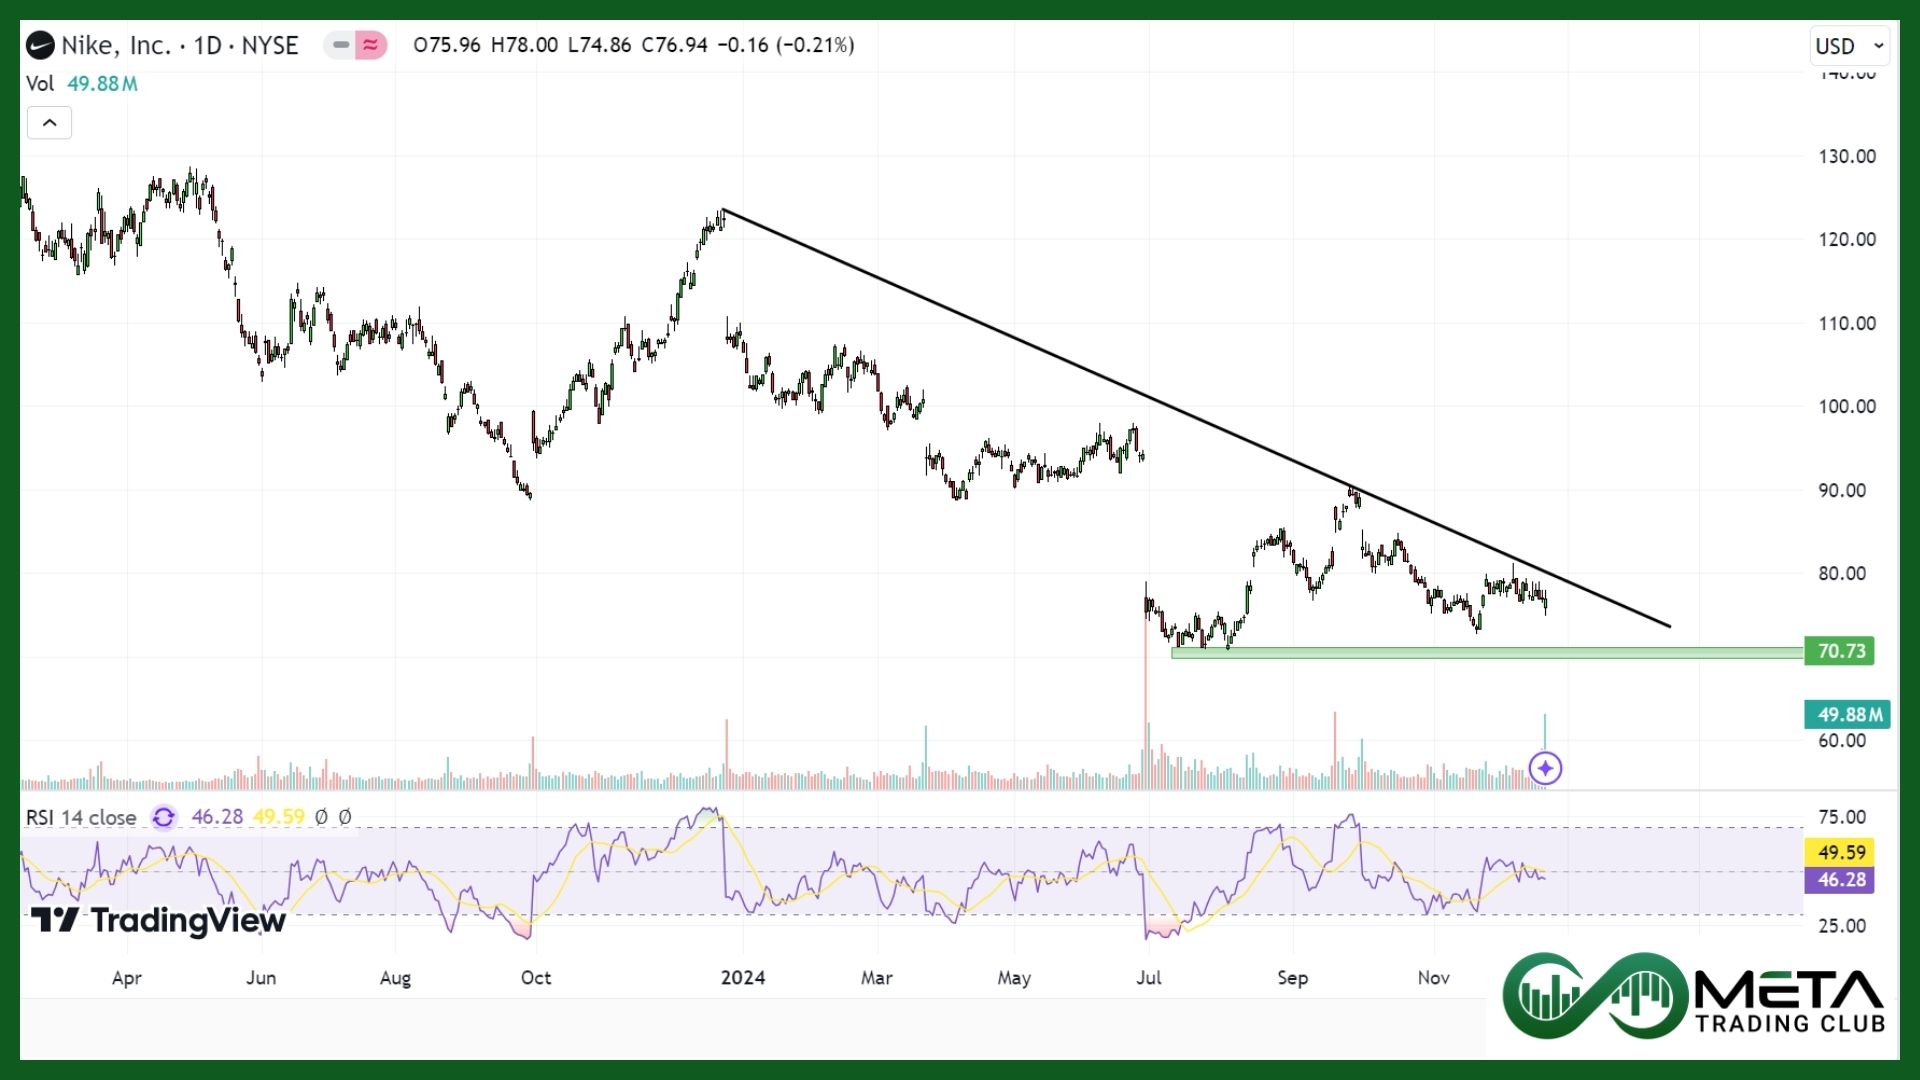Click the TradingView logo link
The image size is (1920, 1080).
pyautogui.click(x=158, y=920)
